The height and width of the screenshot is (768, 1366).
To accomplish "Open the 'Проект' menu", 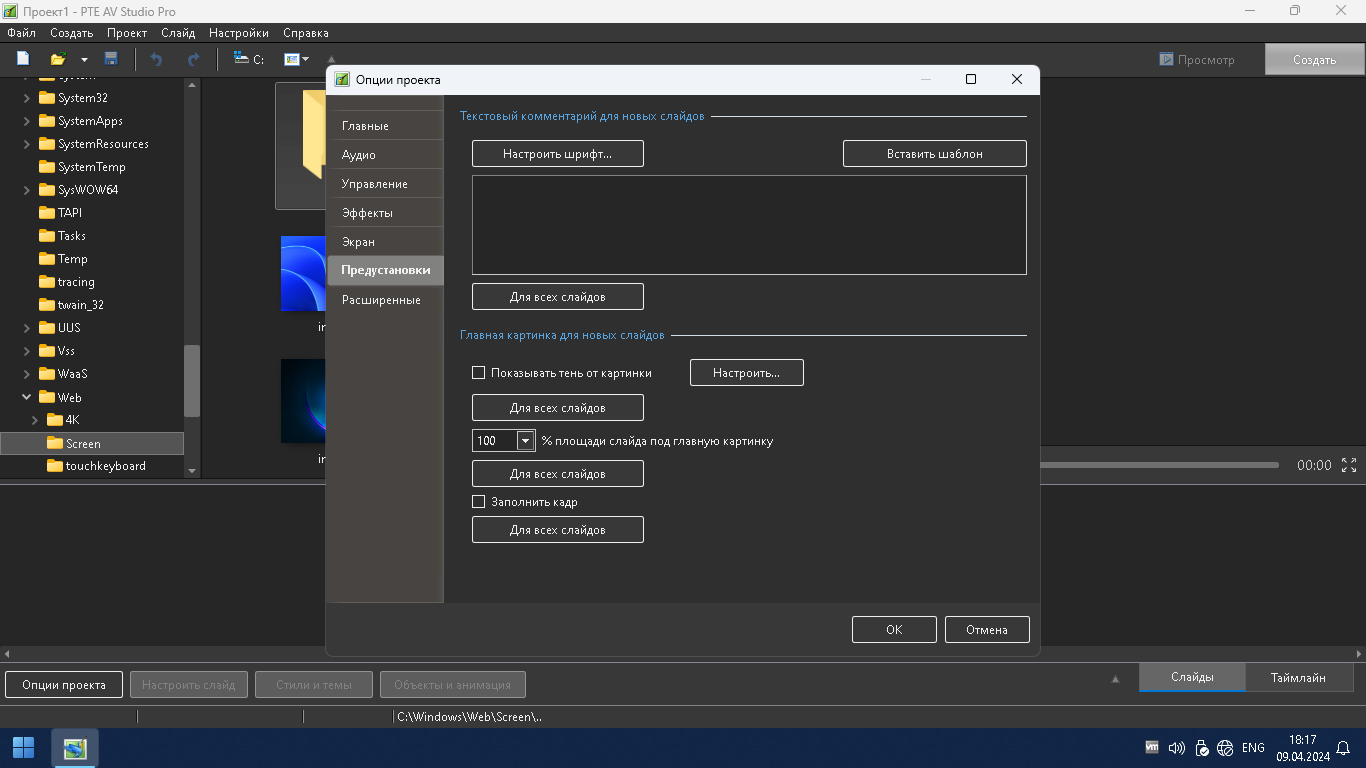I will click(x=127, y=33).
